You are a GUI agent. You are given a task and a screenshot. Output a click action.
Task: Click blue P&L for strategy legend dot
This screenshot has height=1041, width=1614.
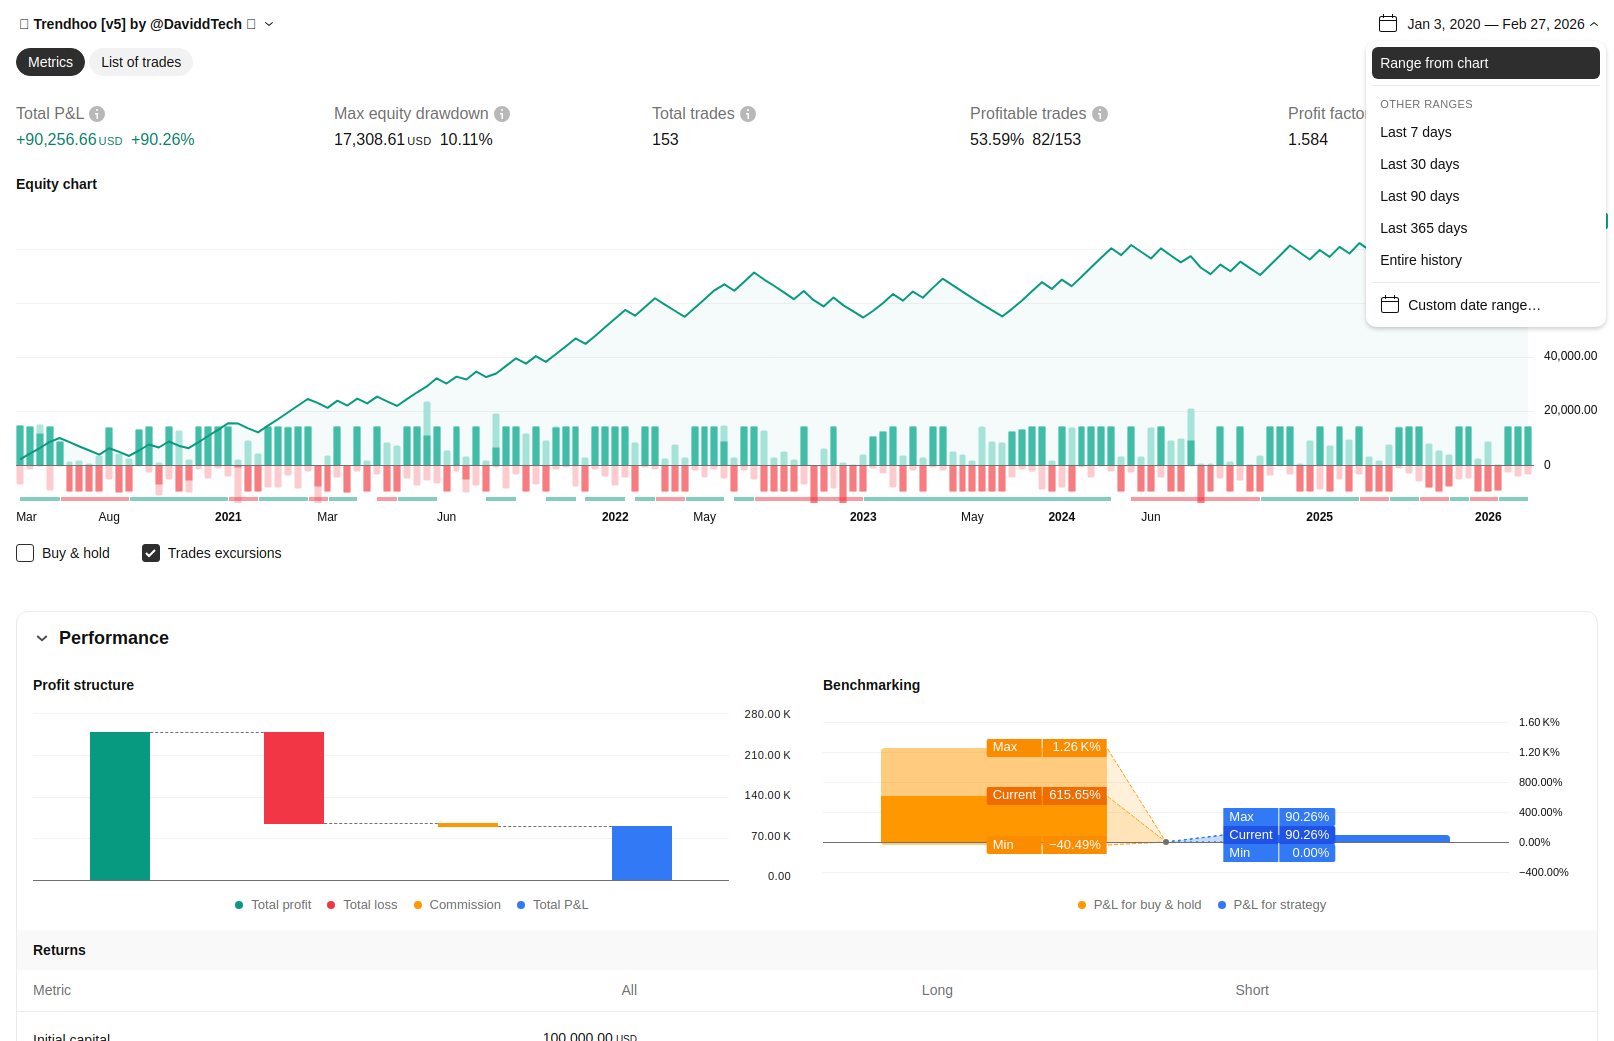pos(1222,905)
